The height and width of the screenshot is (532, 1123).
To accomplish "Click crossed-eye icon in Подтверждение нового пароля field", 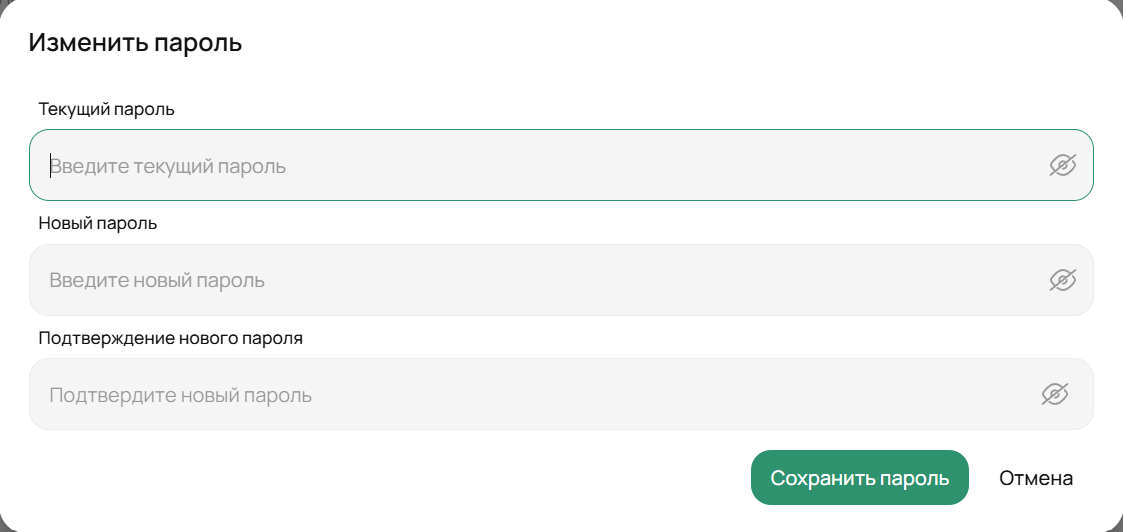I will tap(1055, 395).
